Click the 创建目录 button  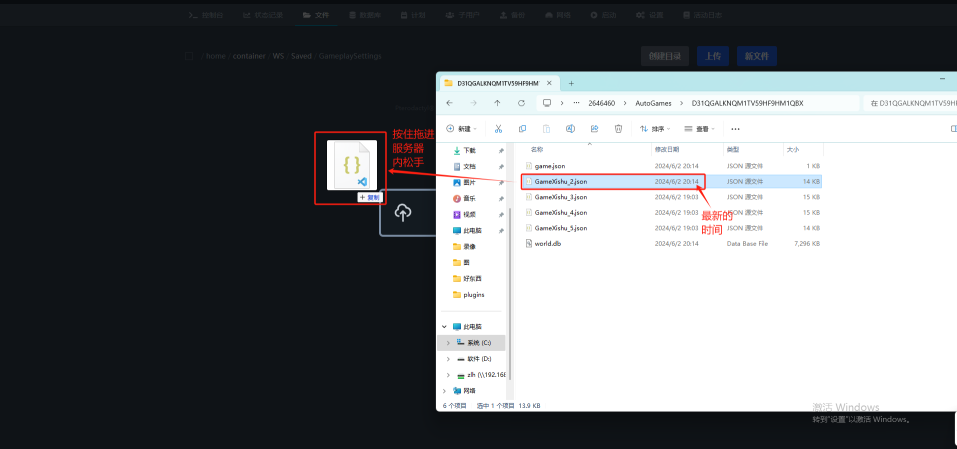(x=665, y=56)
